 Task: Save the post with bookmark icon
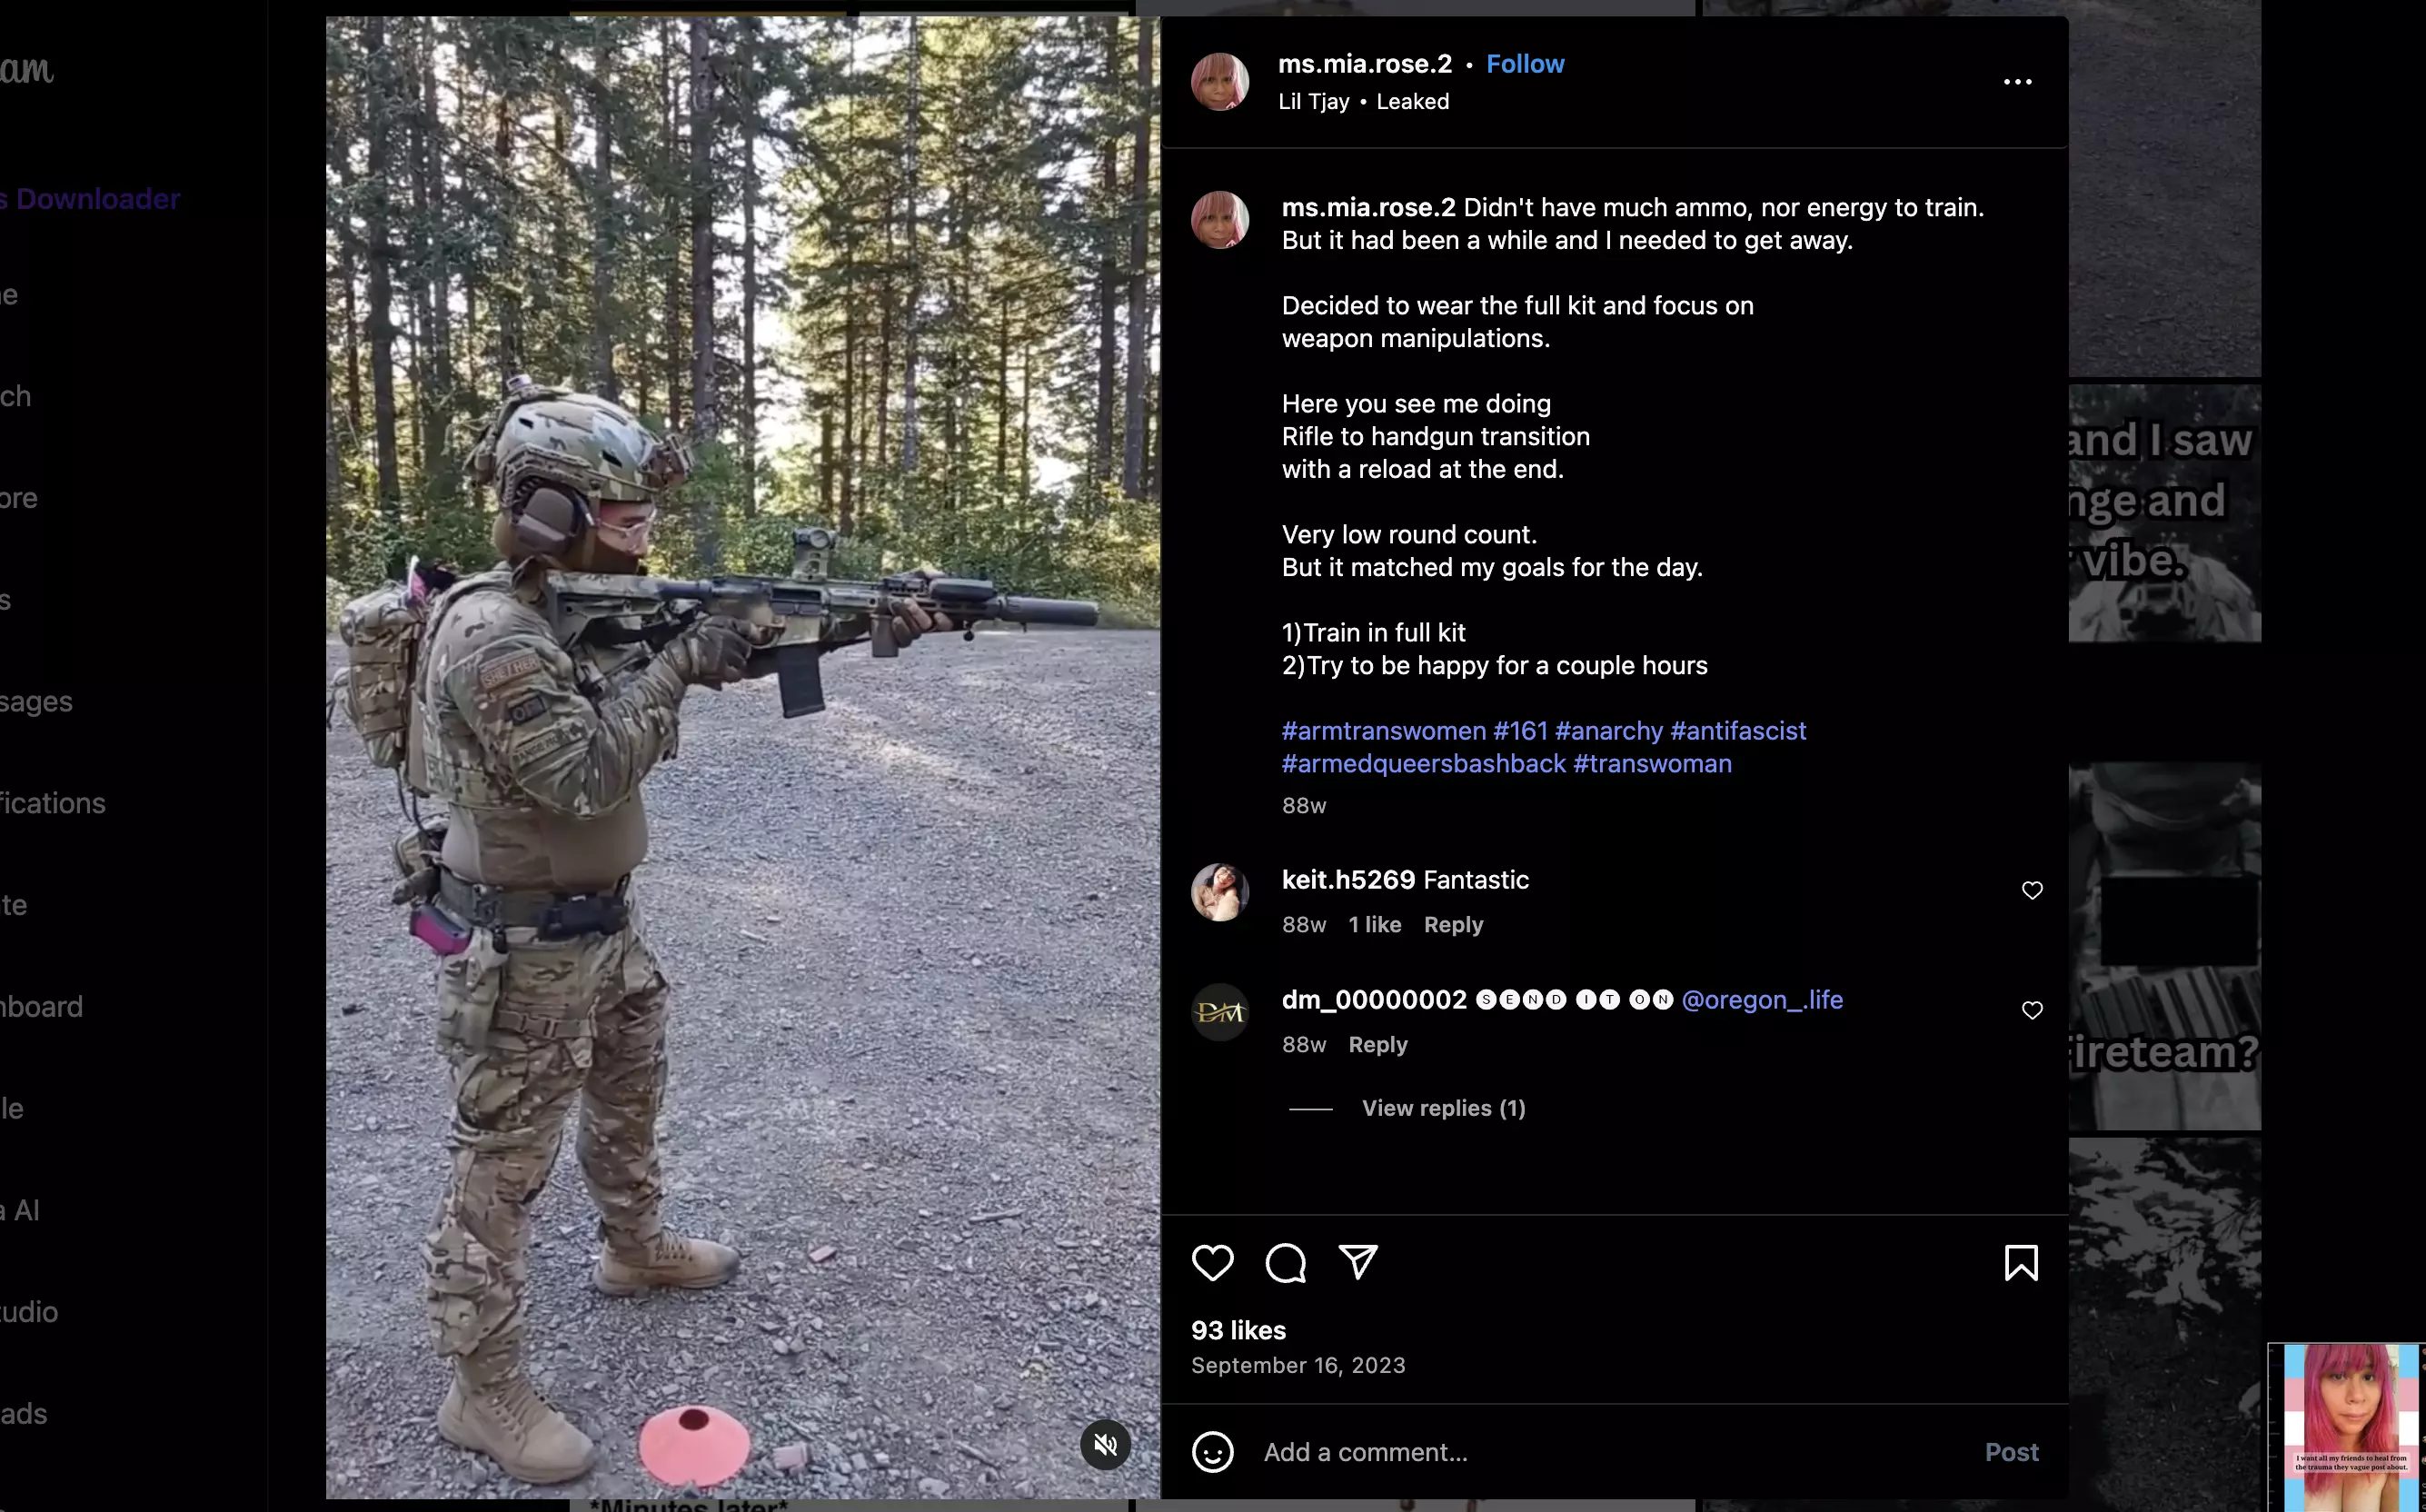coord(2021,1262)
